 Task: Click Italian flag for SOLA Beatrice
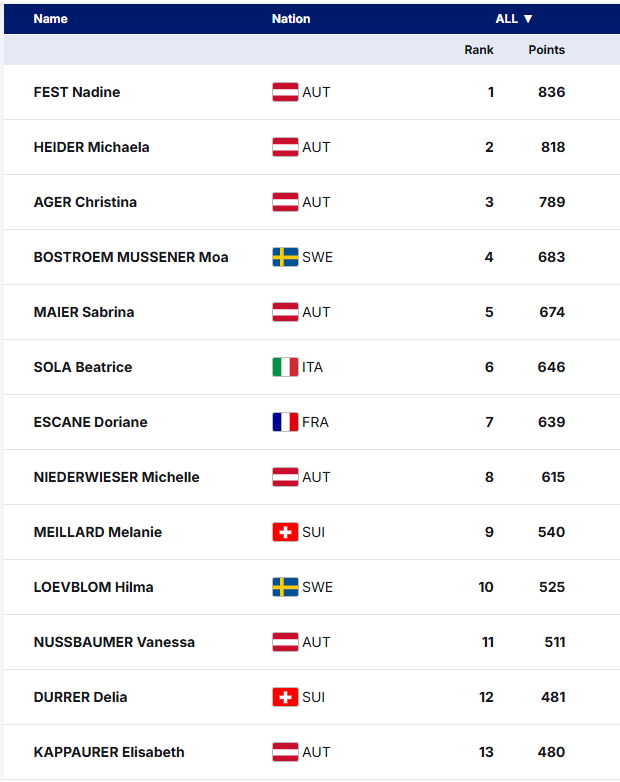[285, 367]
